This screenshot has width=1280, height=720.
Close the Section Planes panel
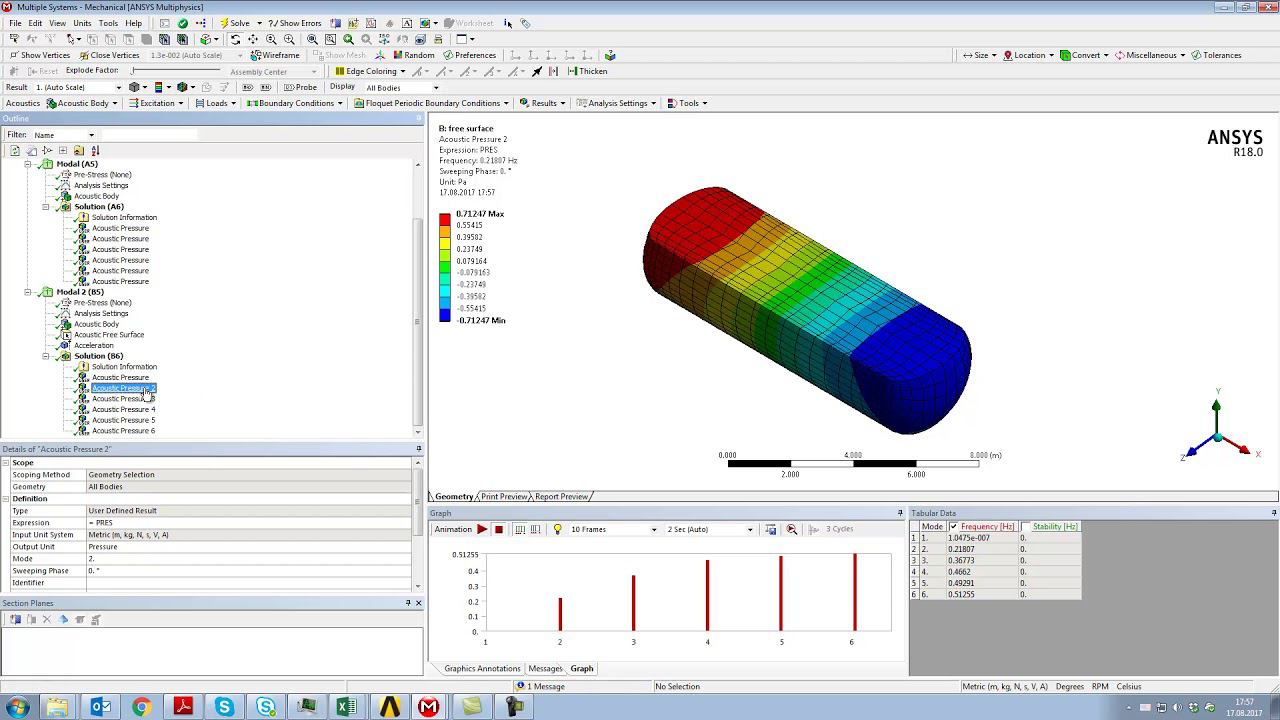pyautogui.click(x=418, y=603)
